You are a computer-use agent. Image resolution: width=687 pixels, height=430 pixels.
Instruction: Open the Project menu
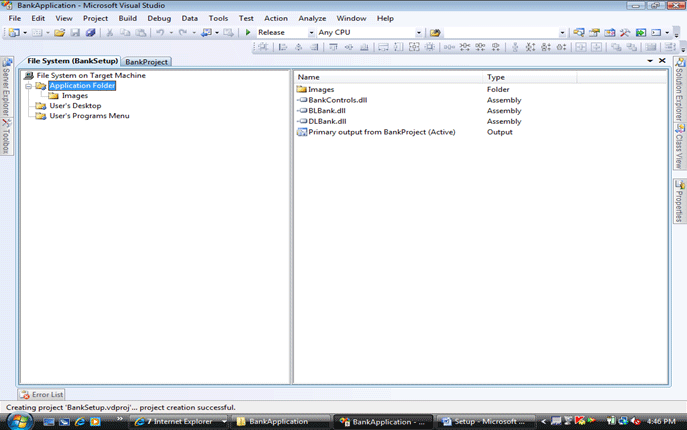[x=96, y=18]
